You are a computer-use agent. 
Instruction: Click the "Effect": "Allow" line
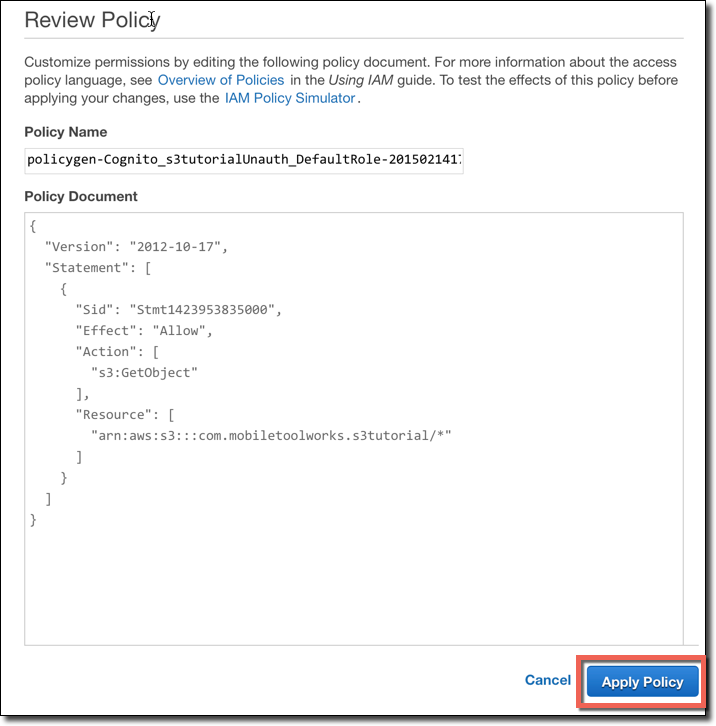click(144, 331)
